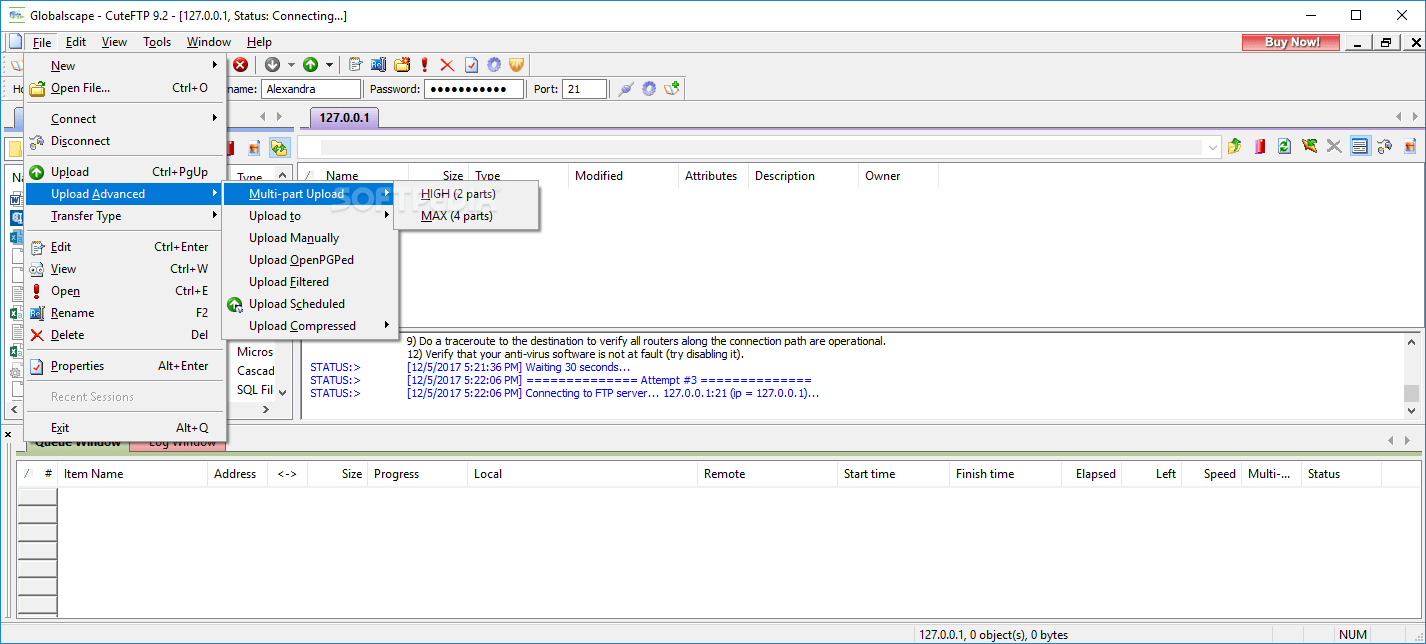Viewport: 1426px width, 644px height.
Task: Click the red X Delete toolbar icon
Action: (447, 65)
